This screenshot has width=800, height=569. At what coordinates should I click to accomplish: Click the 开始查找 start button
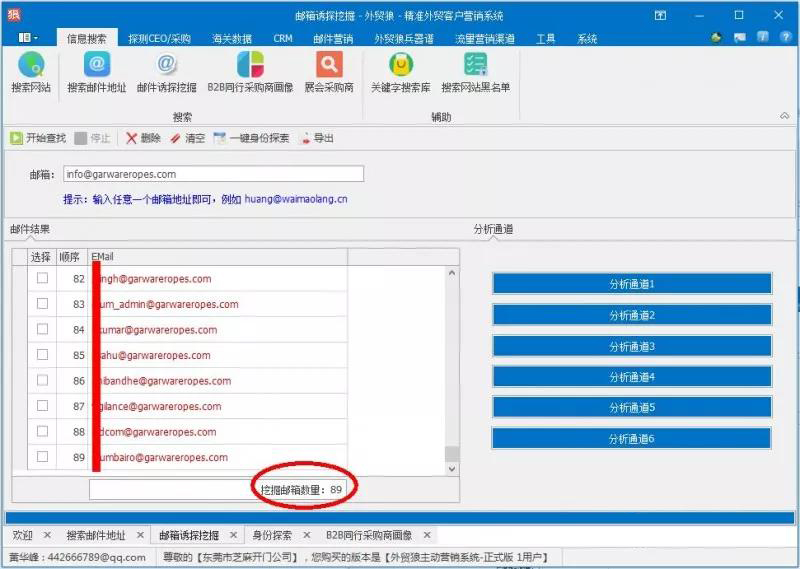38,138
